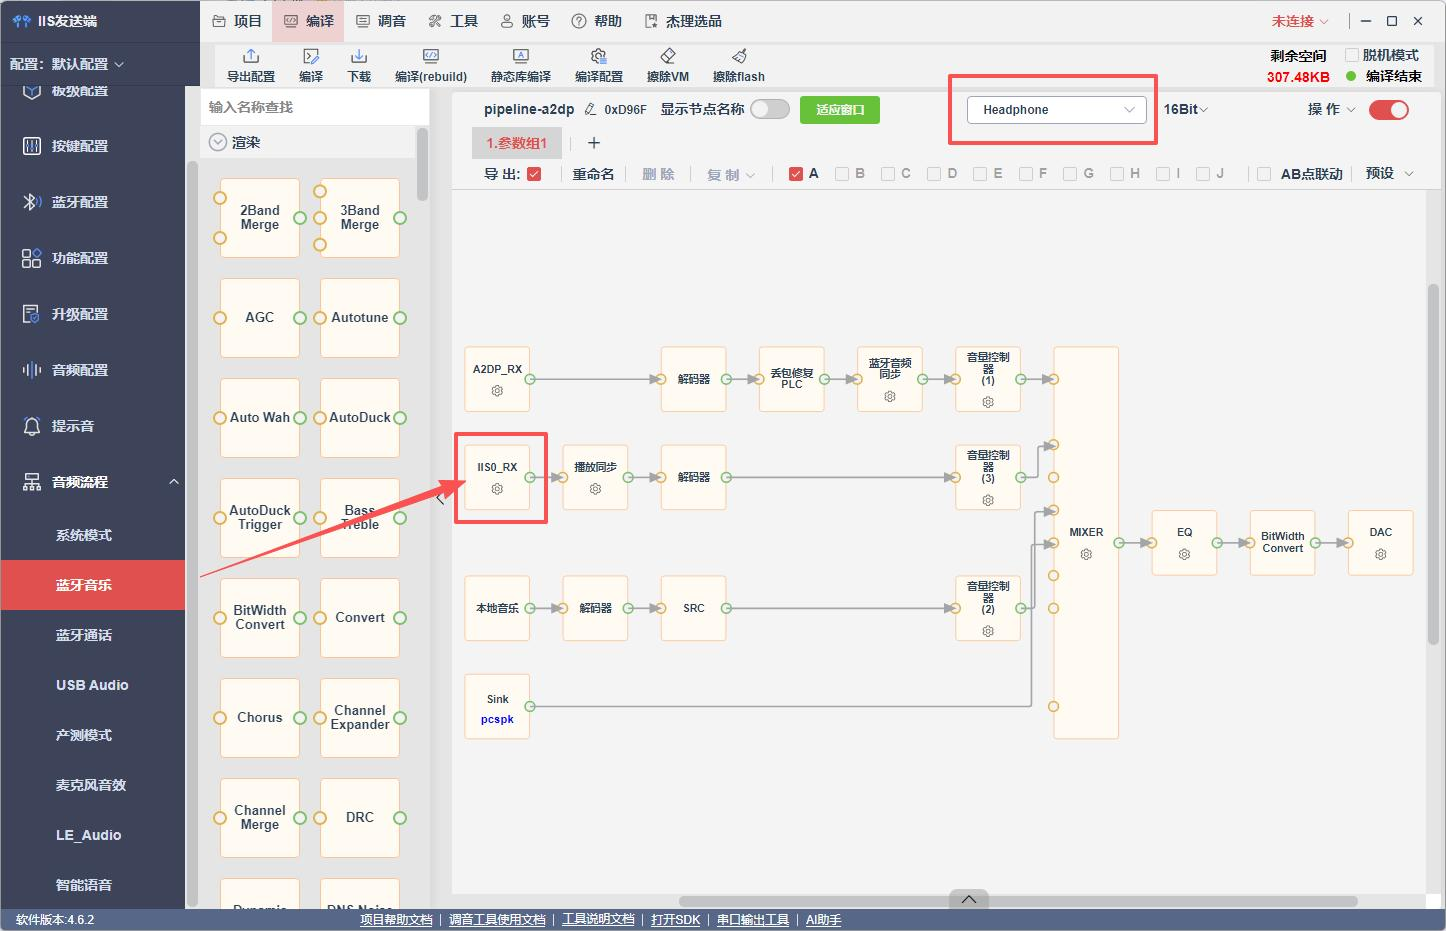Viewport: 1446px width, 931px height.
Task: Open the 调音 menu
Action: pyautogui.click(x=381, y=21)
